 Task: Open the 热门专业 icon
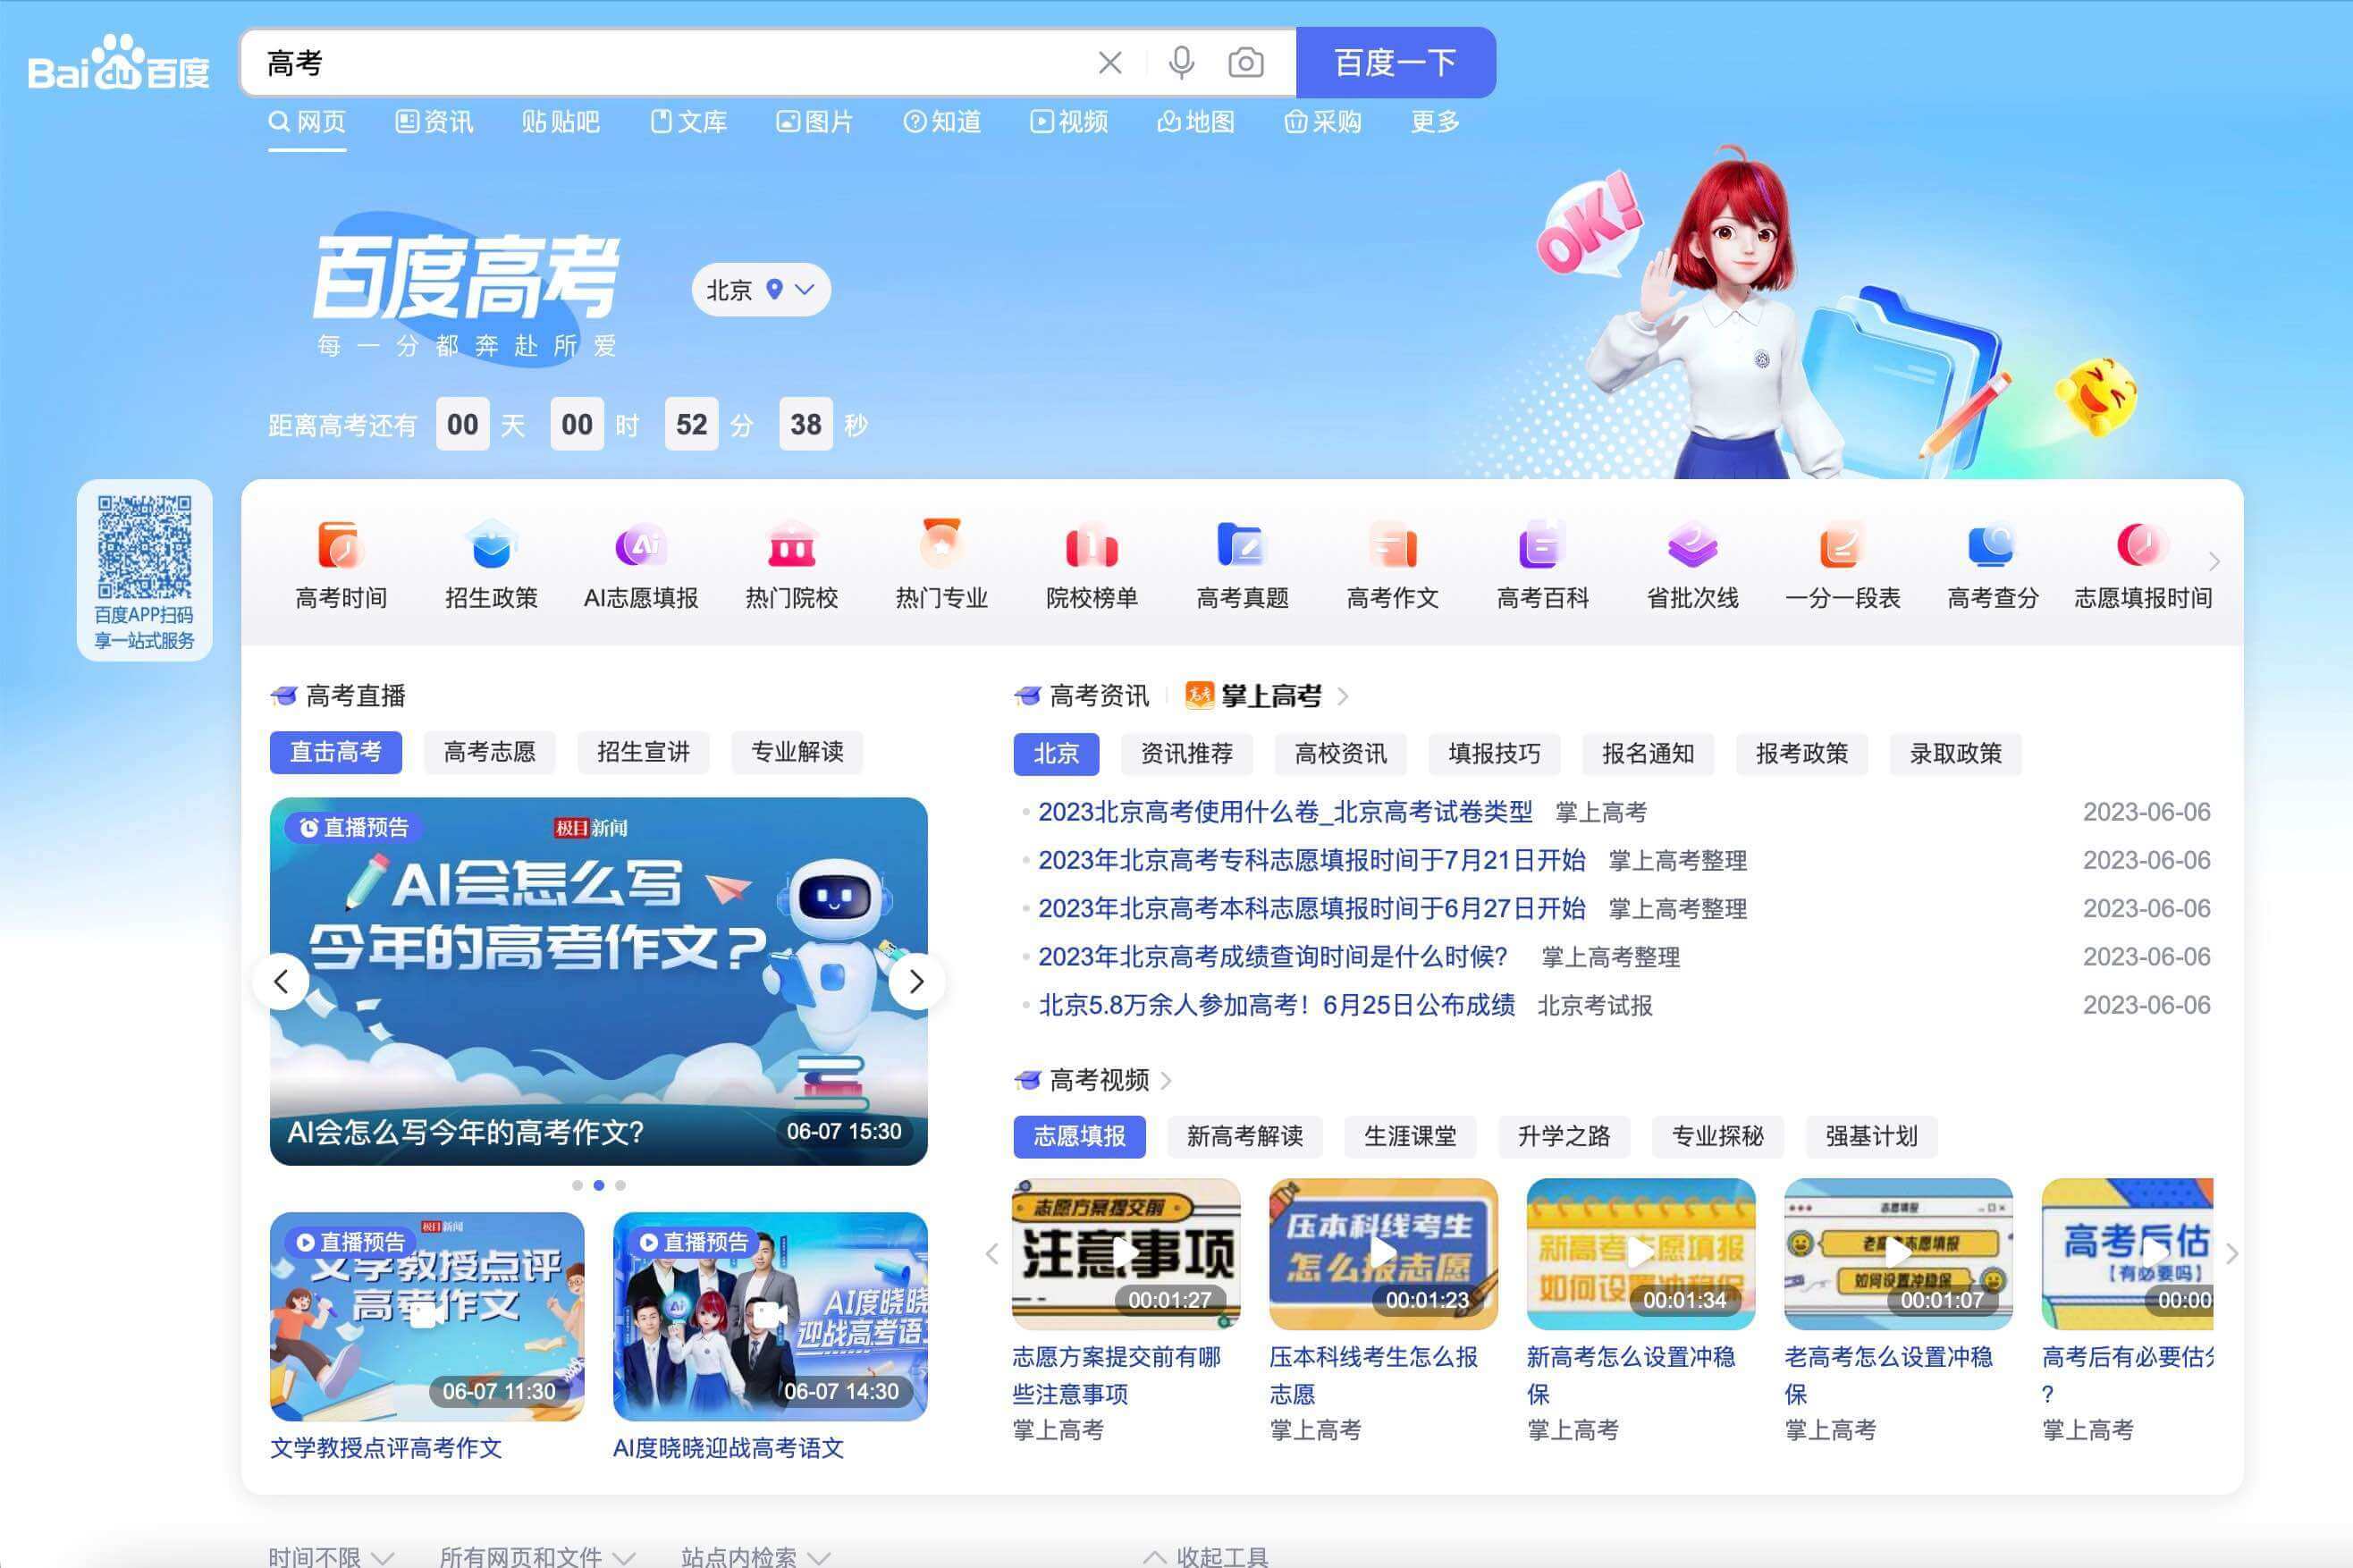(x=941, y=565)
